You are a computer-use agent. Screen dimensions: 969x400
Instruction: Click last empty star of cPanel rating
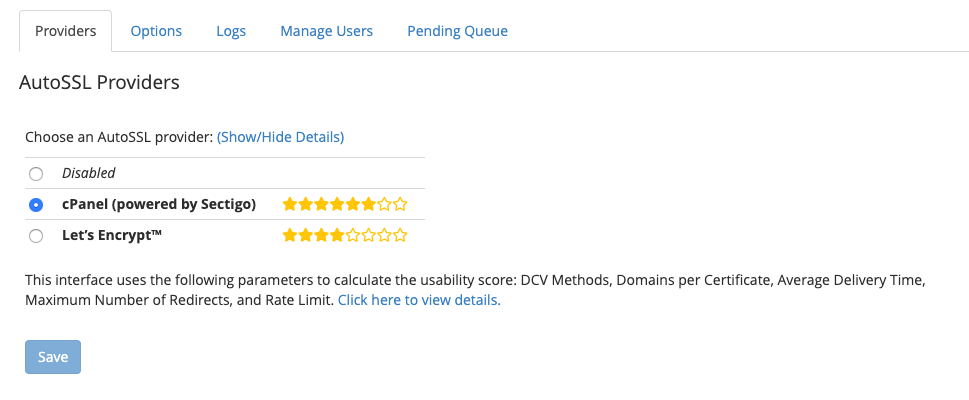[x=400, y=204]
